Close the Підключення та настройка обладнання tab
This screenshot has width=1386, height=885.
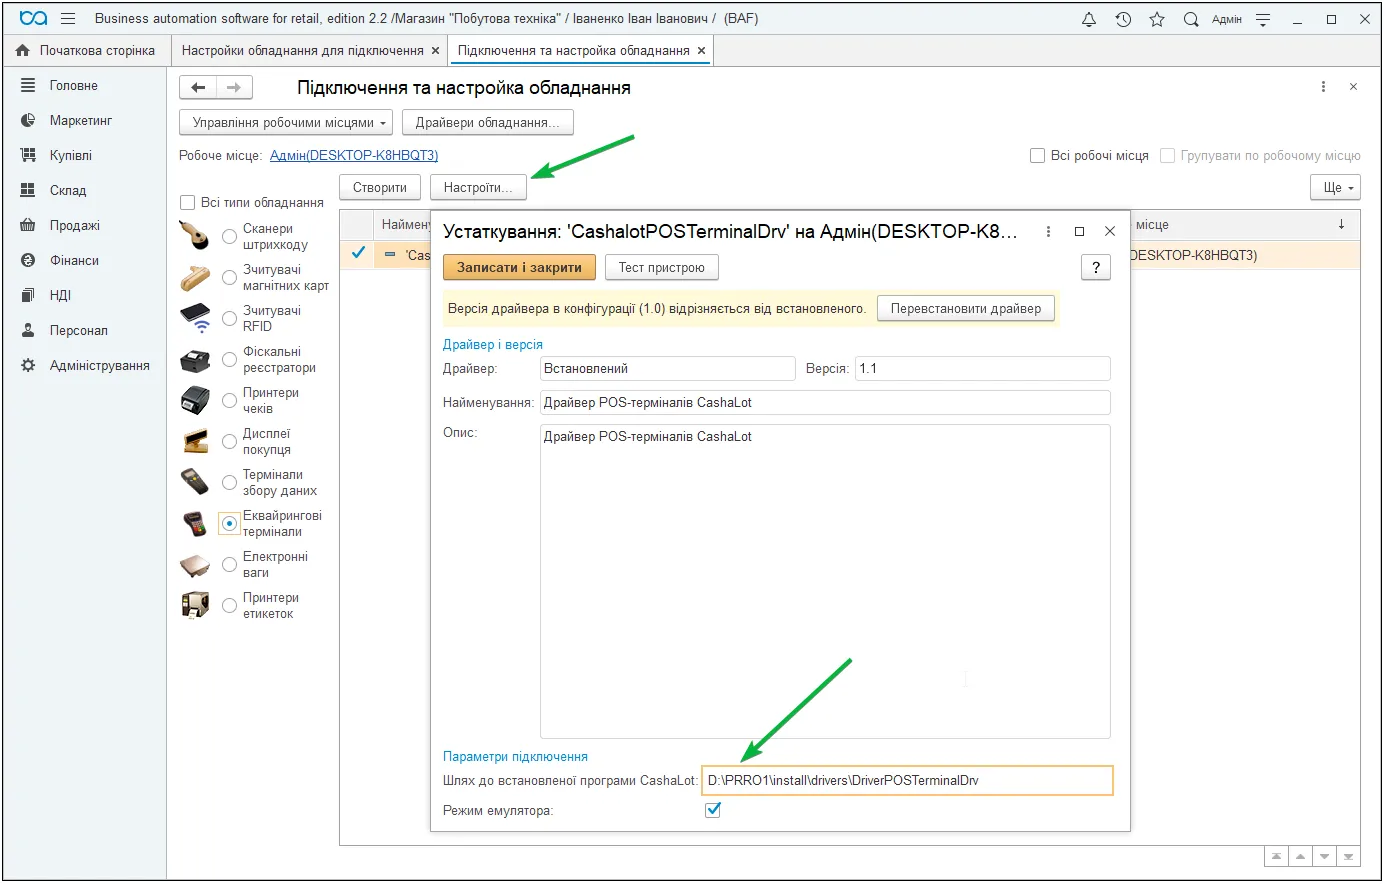[x=701, y=50]
